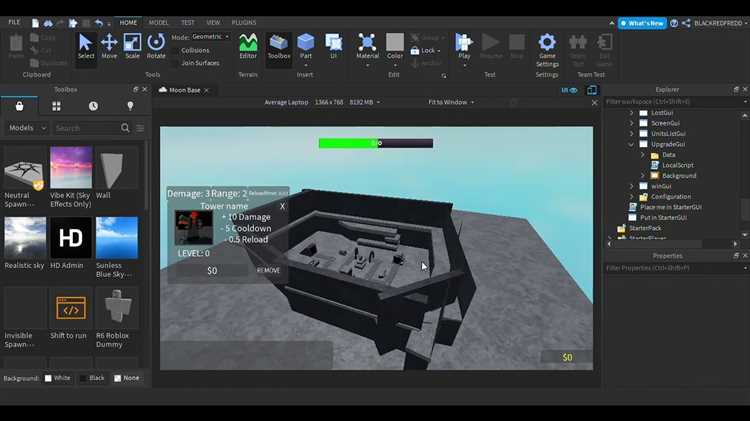
Task: Open the Toolbox filter options icon
Action: pos(140,128)
